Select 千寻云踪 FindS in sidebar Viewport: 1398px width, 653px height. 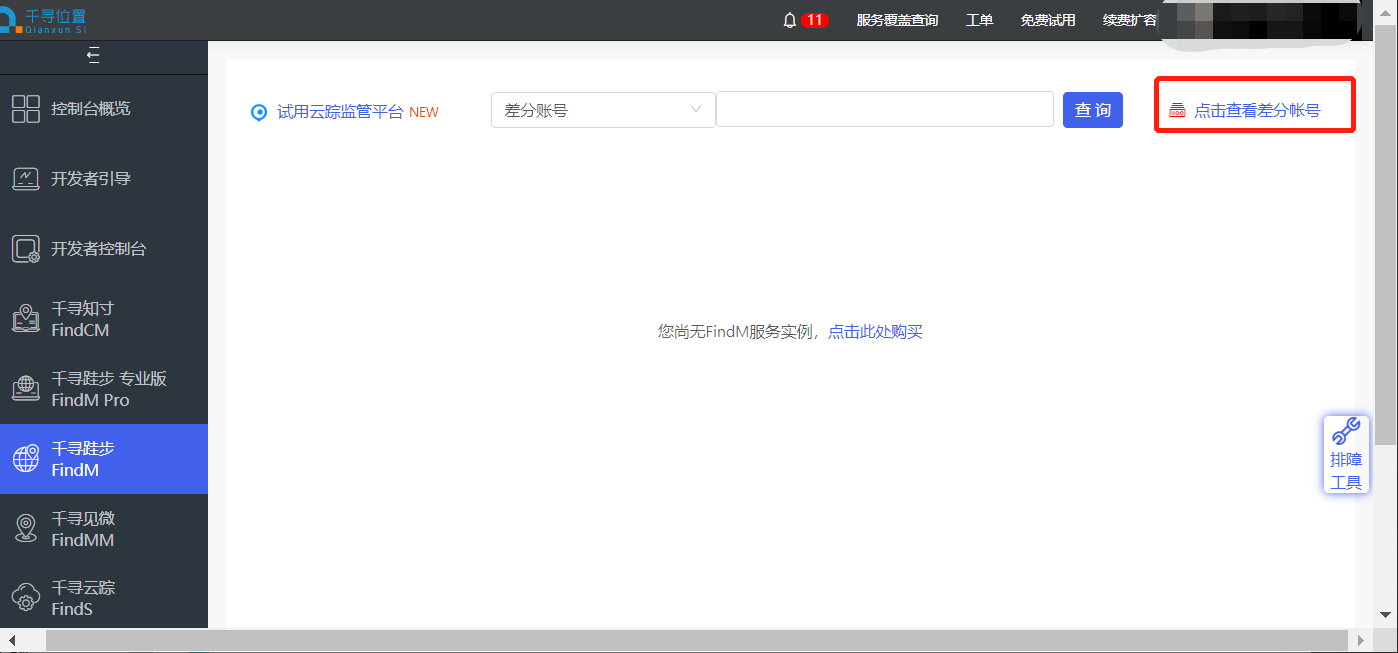pyautogui.click(x=104, y=598)
